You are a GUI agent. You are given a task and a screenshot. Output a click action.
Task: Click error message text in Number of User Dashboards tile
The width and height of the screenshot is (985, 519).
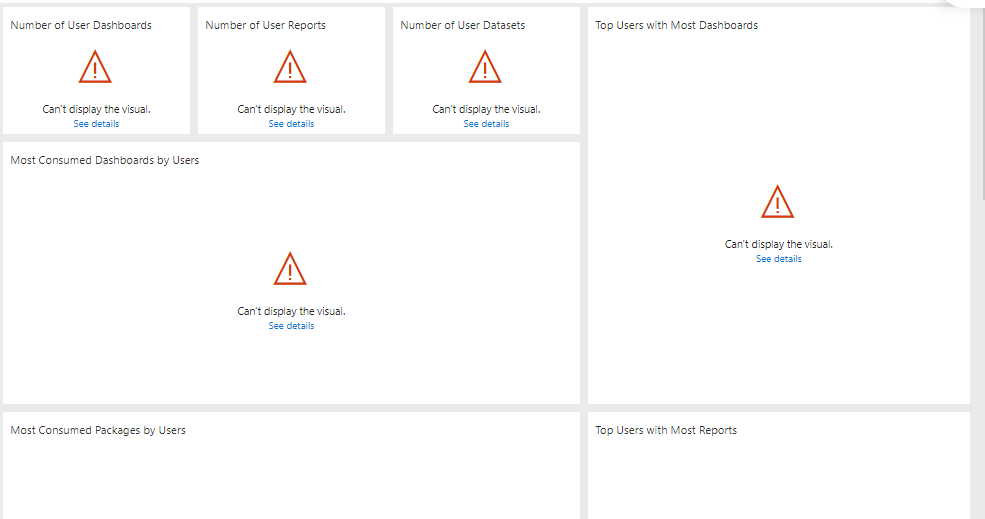(97, 109)
